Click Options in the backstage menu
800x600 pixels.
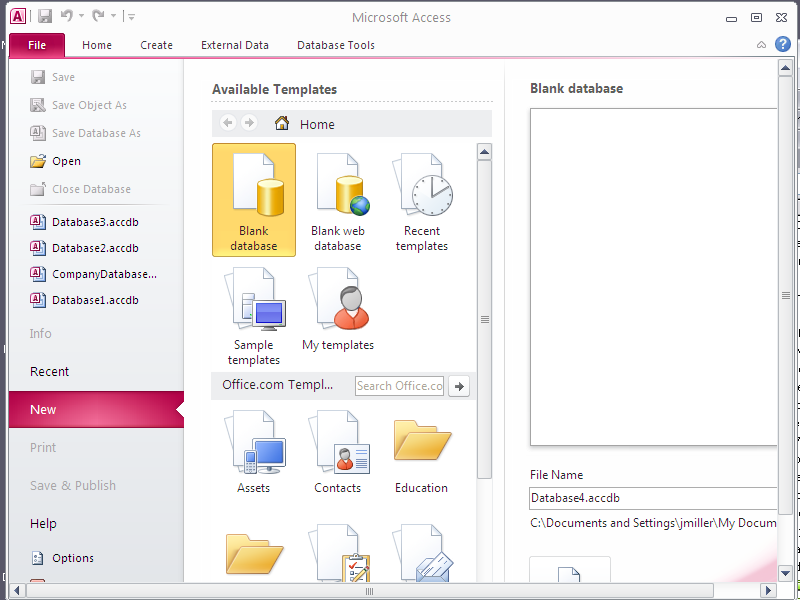point(73,558)
